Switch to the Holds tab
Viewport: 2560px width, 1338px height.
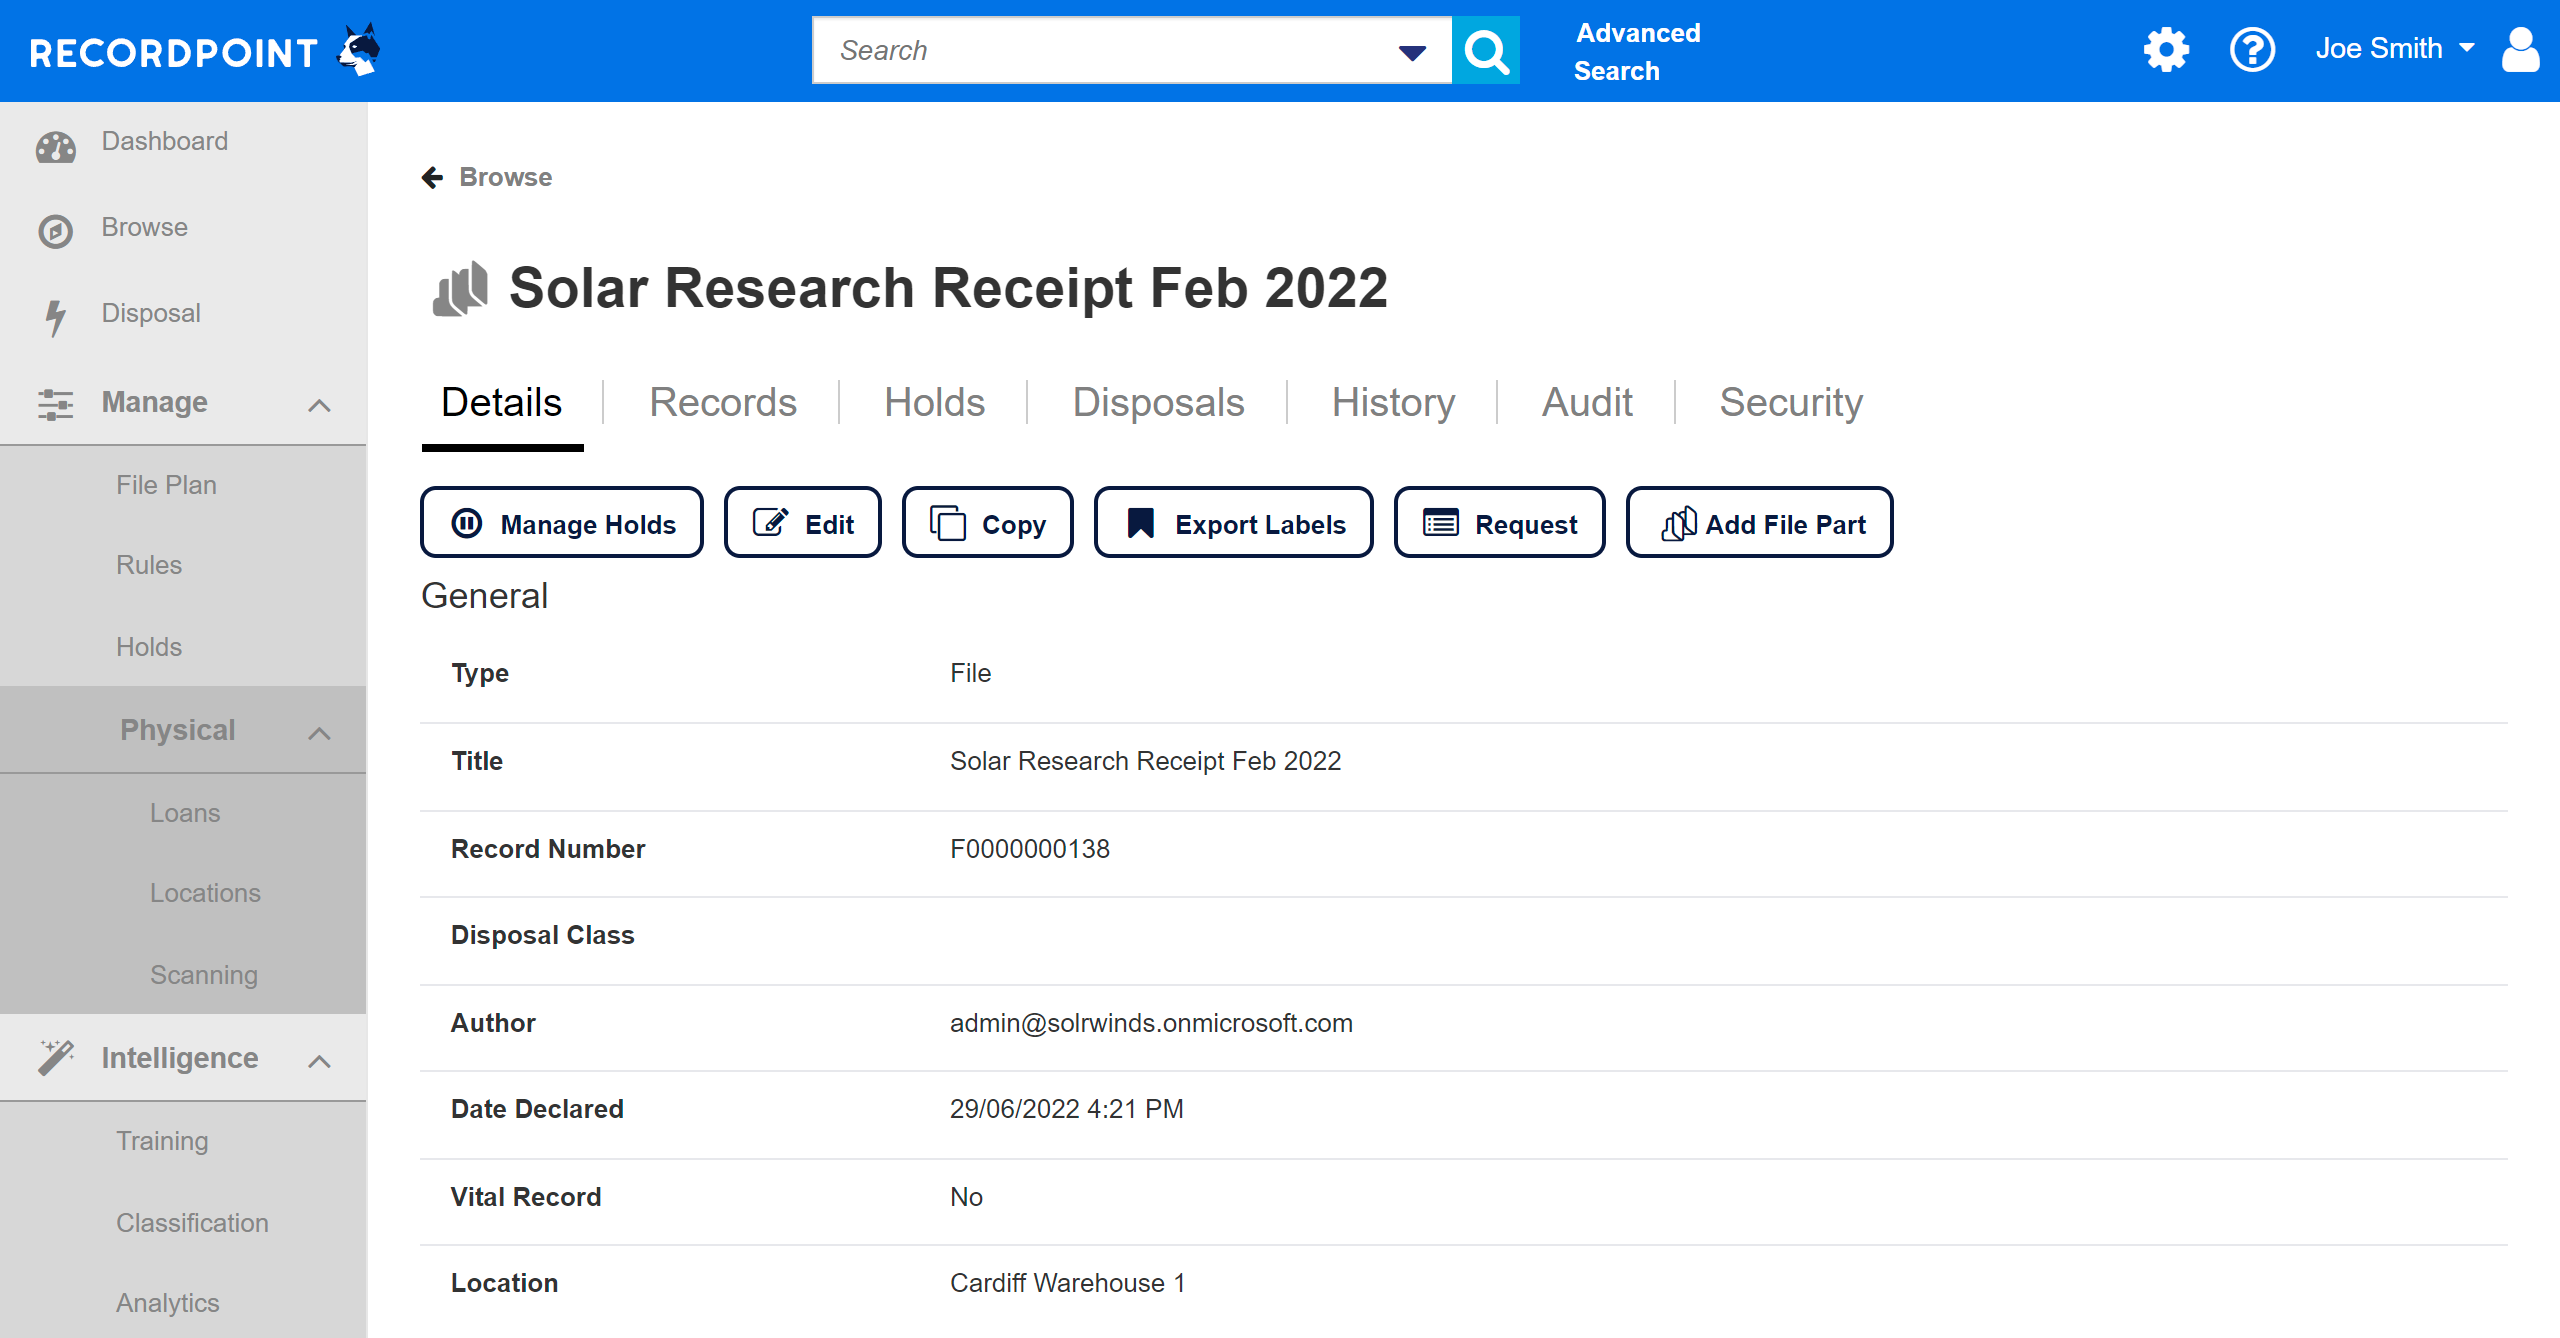pyautogui.click(x=934, y=402)
